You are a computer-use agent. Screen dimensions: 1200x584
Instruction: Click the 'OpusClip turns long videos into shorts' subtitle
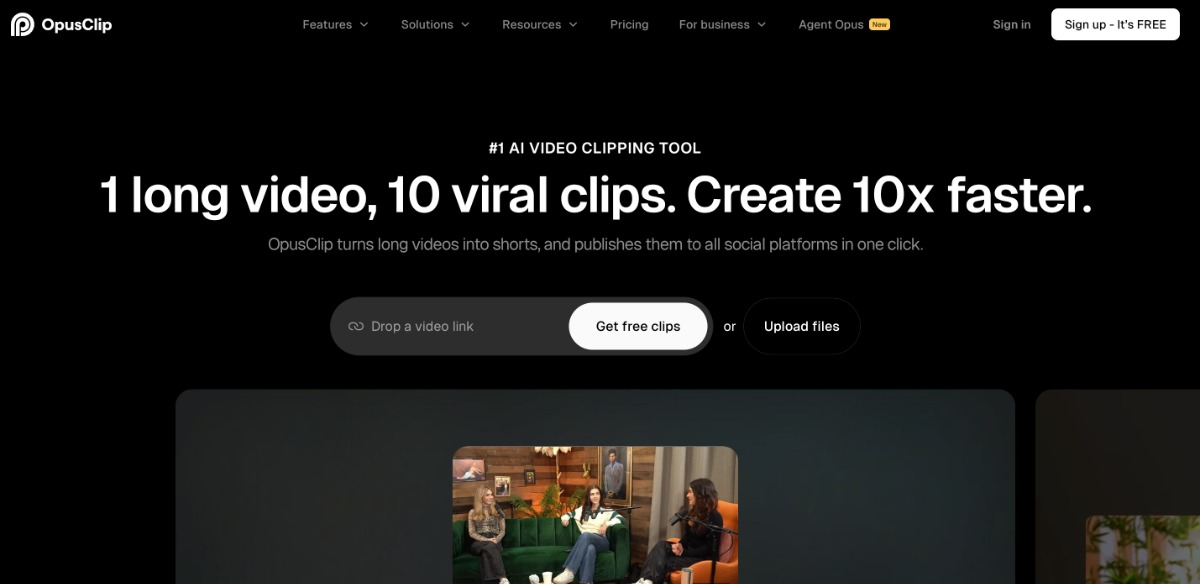pyautogui.click(x=595, y=244)
